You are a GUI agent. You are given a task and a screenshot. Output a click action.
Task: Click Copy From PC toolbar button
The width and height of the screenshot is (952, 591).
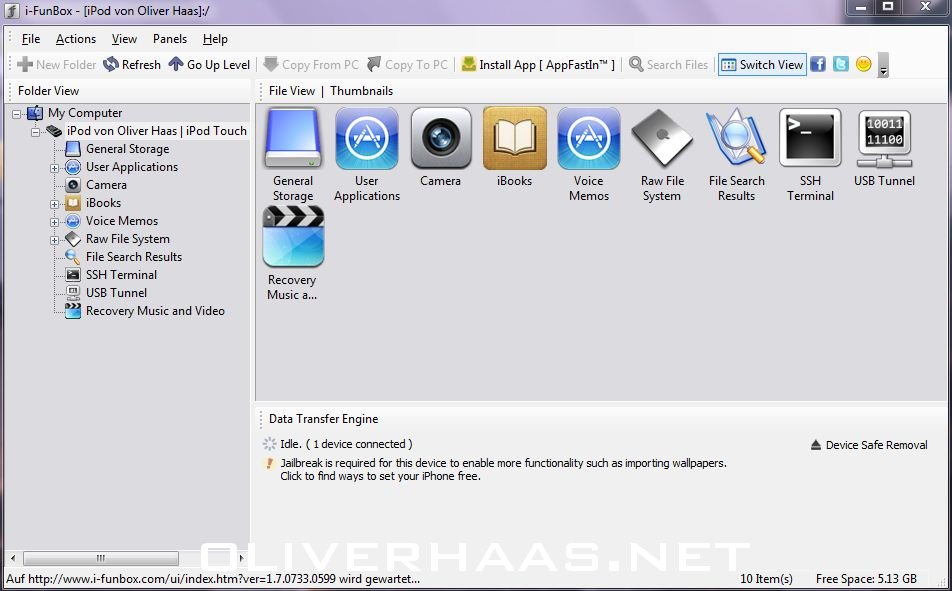311,64
